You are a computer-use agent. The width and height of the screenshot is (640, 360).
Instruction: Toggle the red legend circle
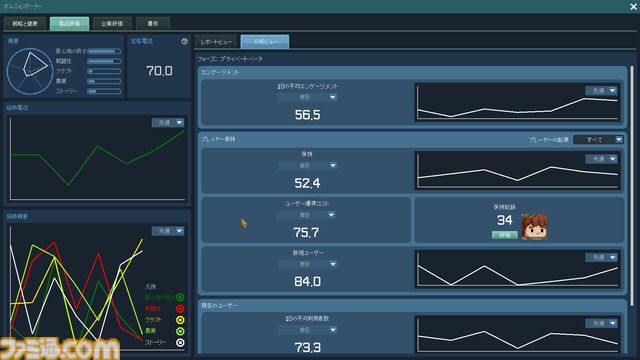point(180,309)
